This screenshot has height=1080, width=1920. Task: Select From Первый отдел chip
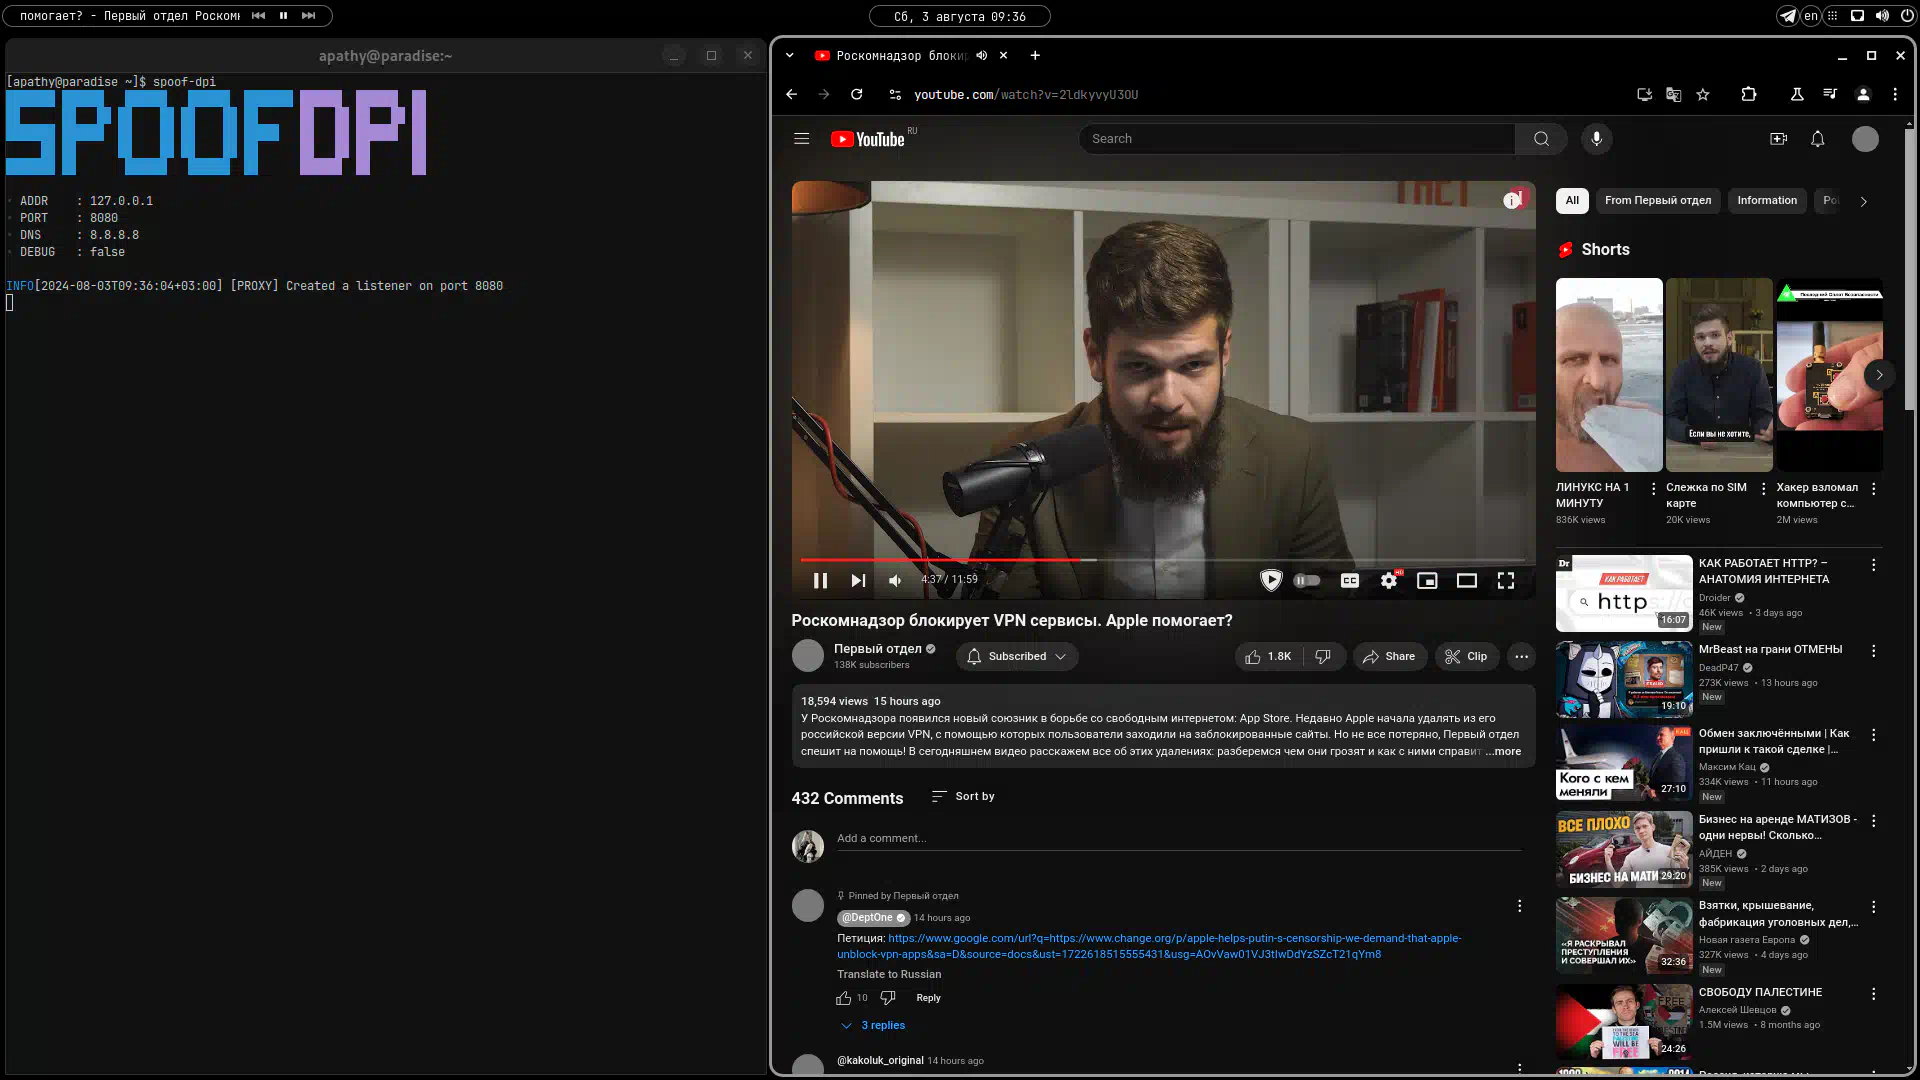(x=1658, y=201)
